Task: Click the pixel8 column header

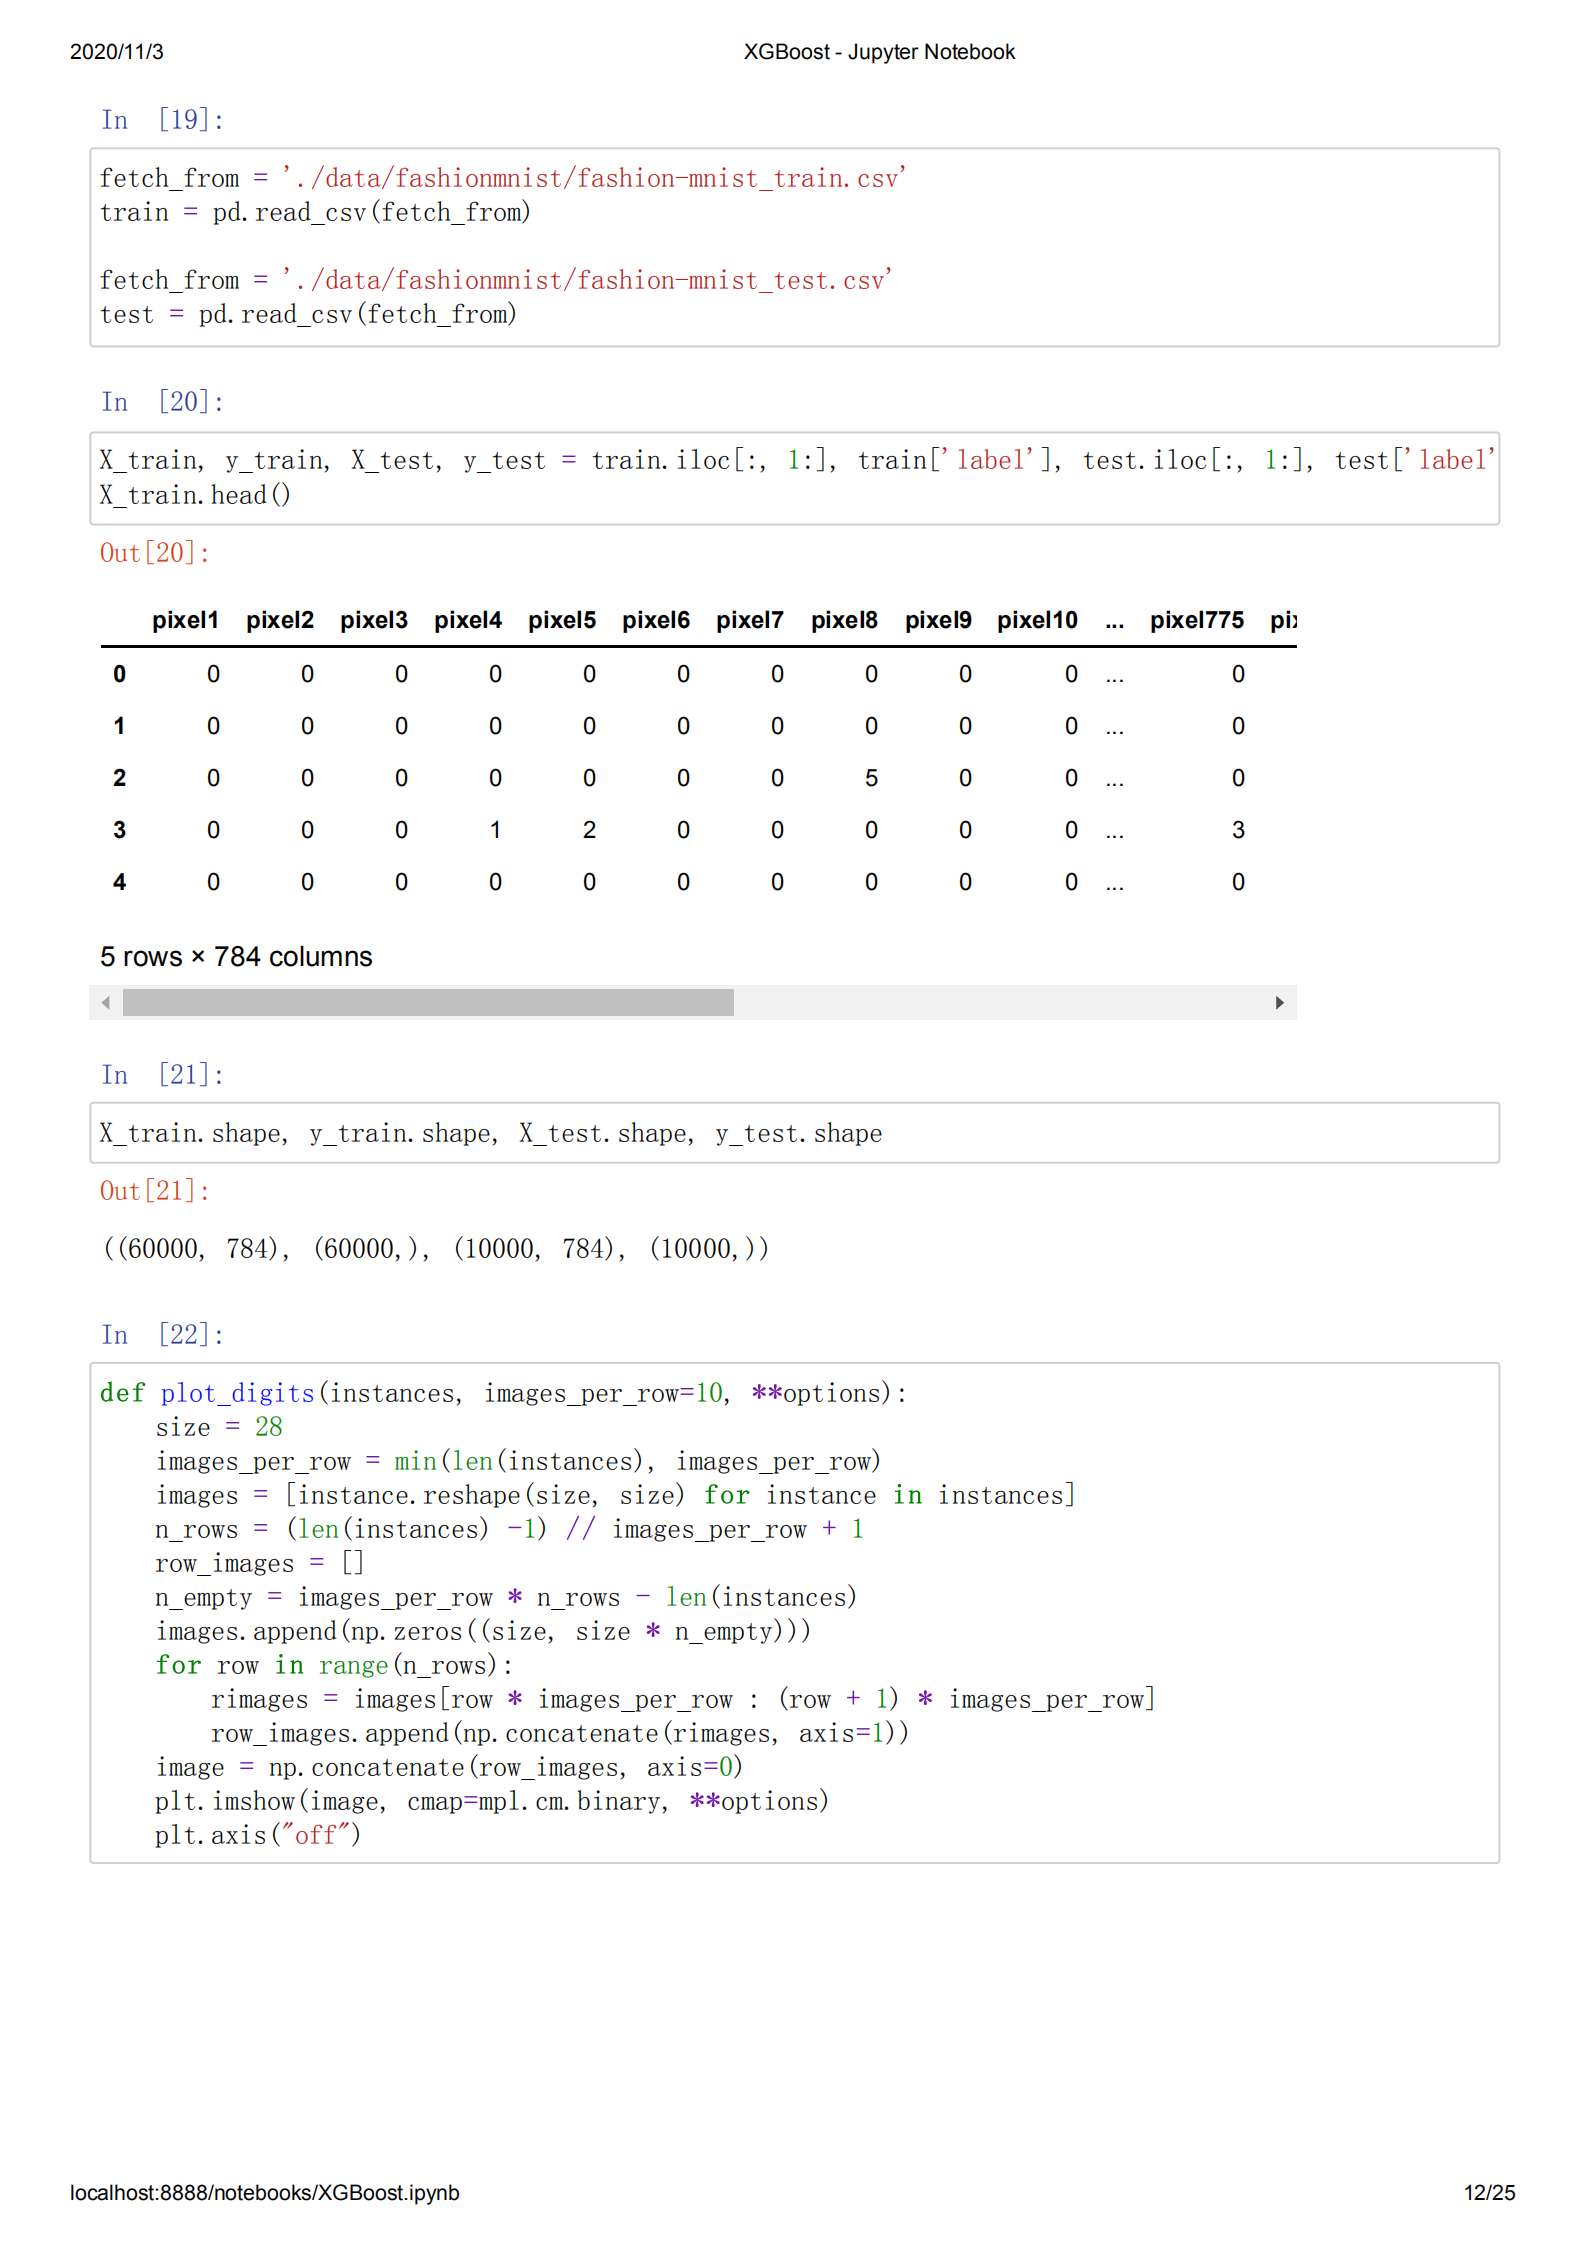Action: [844, 620]
